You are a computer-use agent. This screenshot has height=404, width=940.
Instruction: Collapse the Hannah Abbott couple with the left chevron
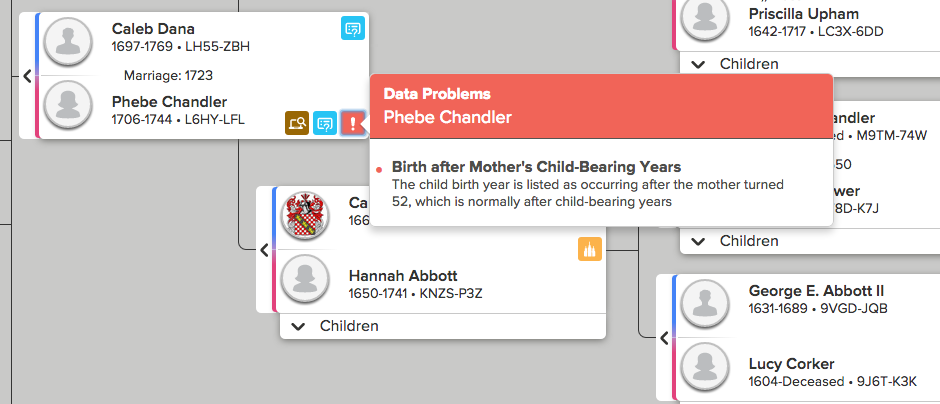[264, 251]
